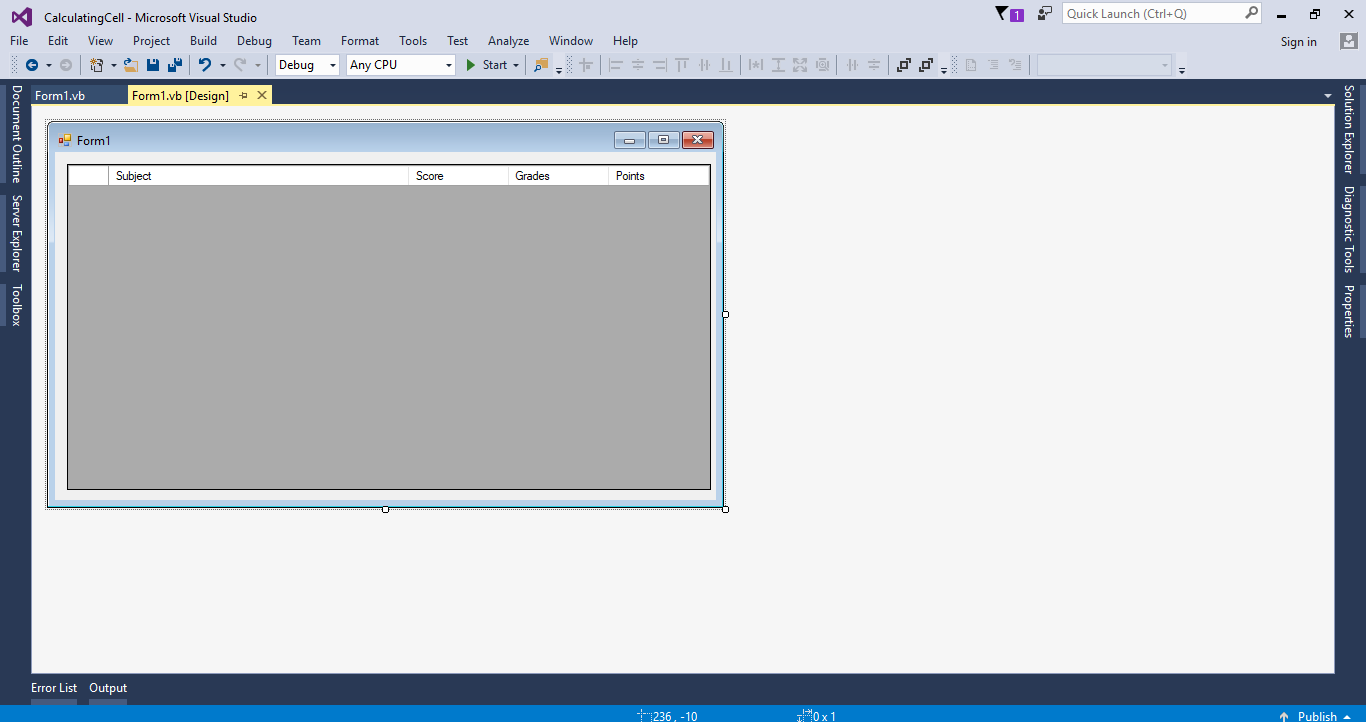Expand the New Project dropdown arrow

click(x=113, y=65)
